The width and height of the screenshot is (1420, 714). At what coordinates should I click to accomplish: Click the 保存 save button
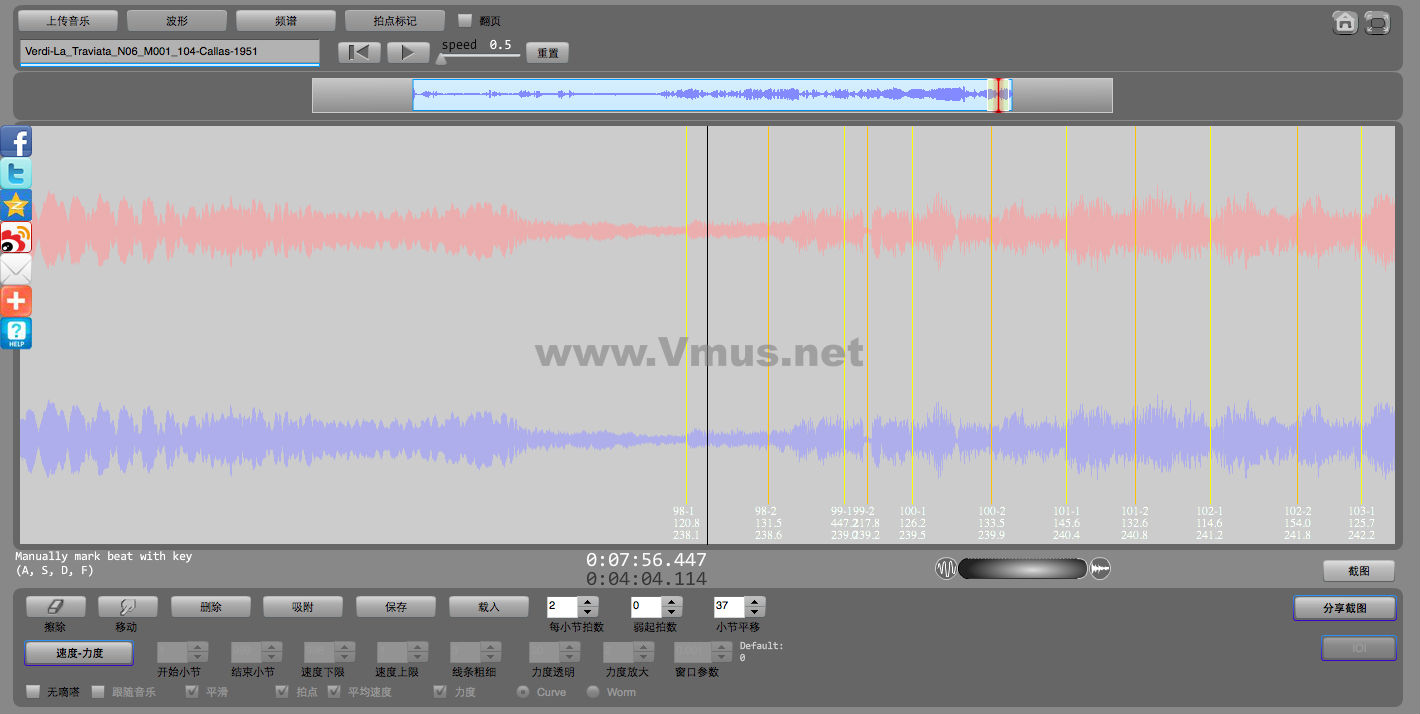click(x=396, y=607)
